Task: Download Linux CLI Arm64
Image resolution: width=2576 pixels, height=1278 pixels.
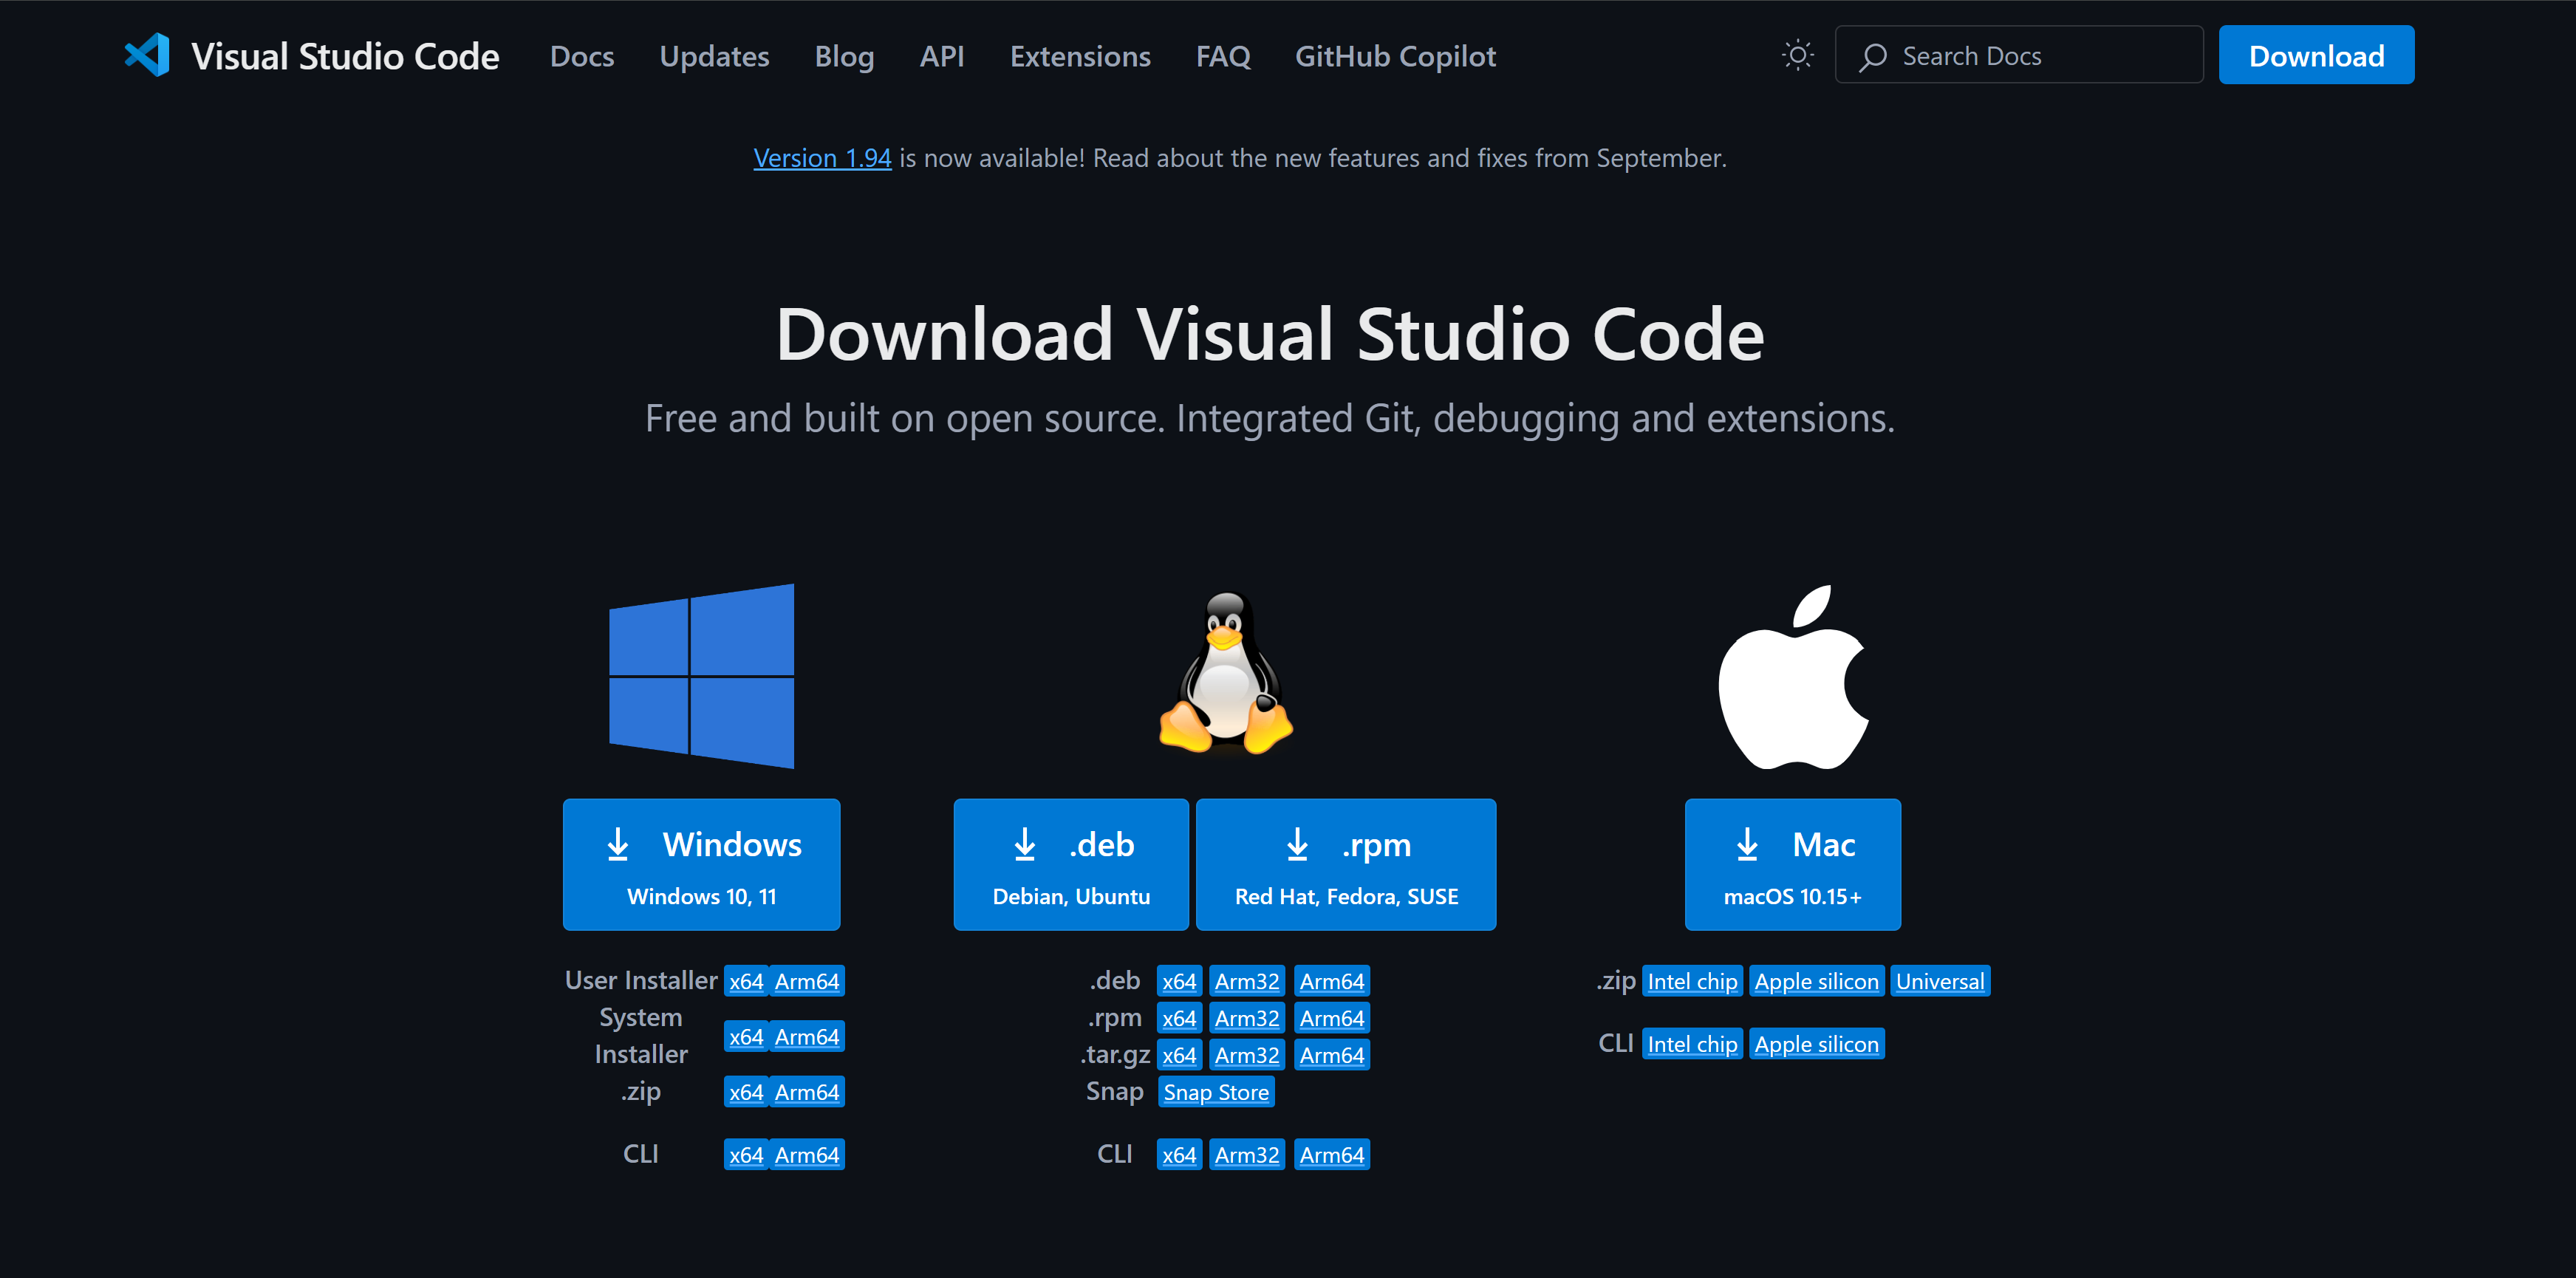Action: coord(1332,1155)
